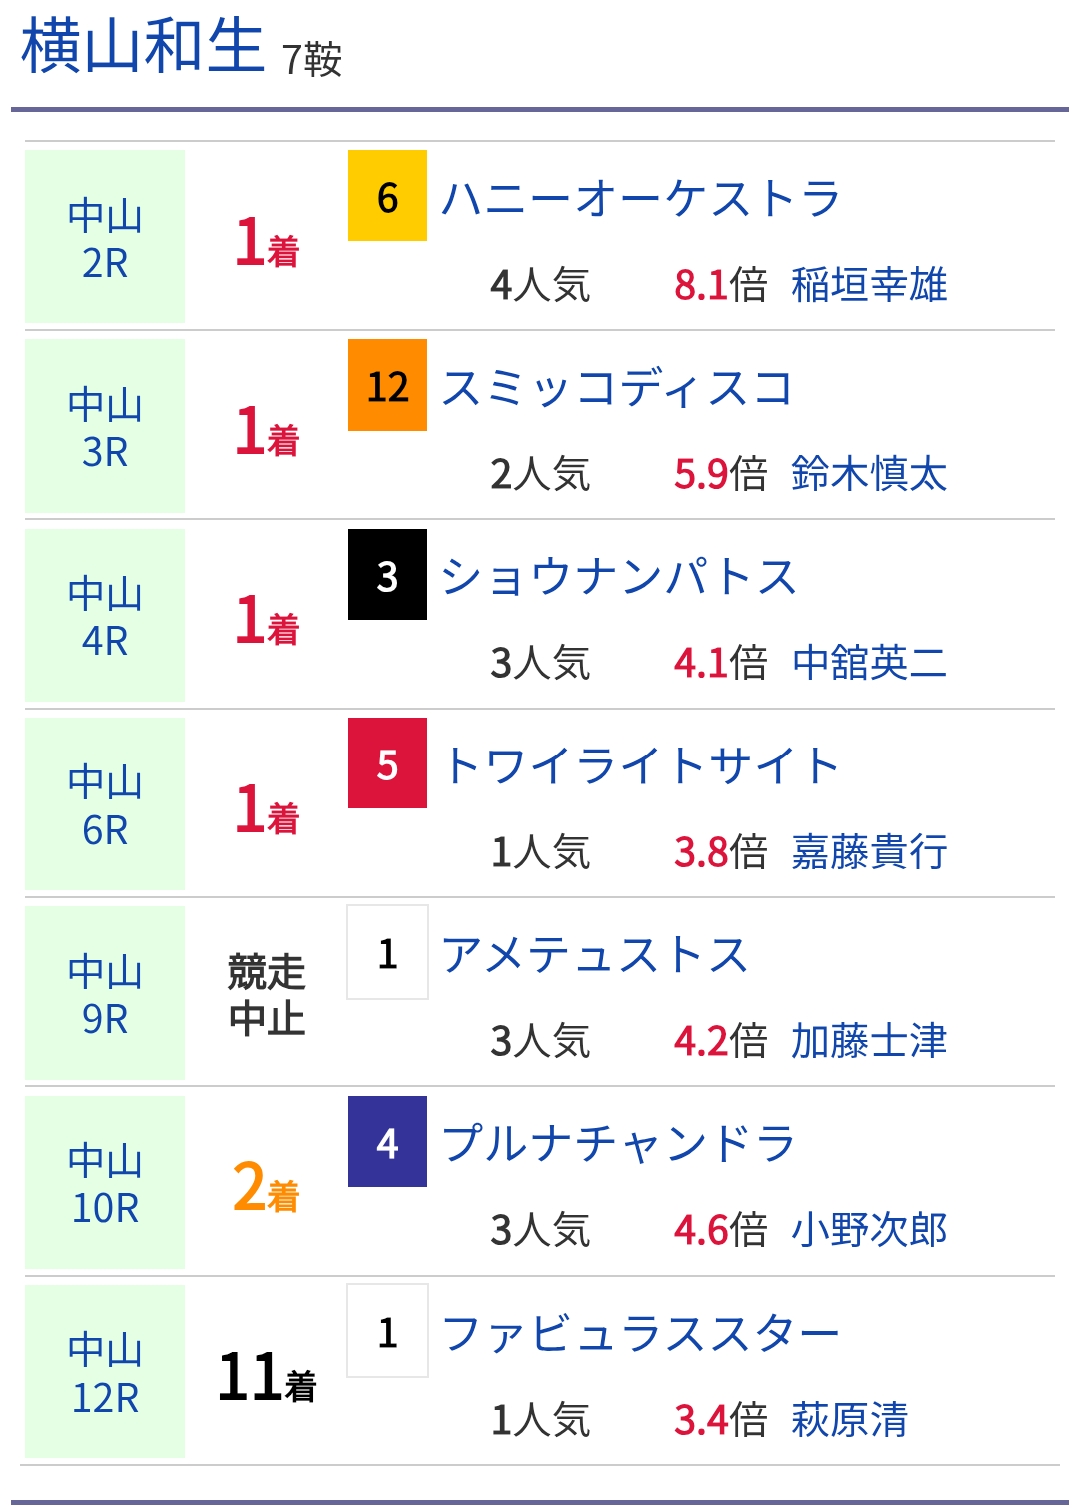The width and height of the screenshot is (1080, 1509).
Task: Click the red number 5 badge
Action: coord(387,764)
